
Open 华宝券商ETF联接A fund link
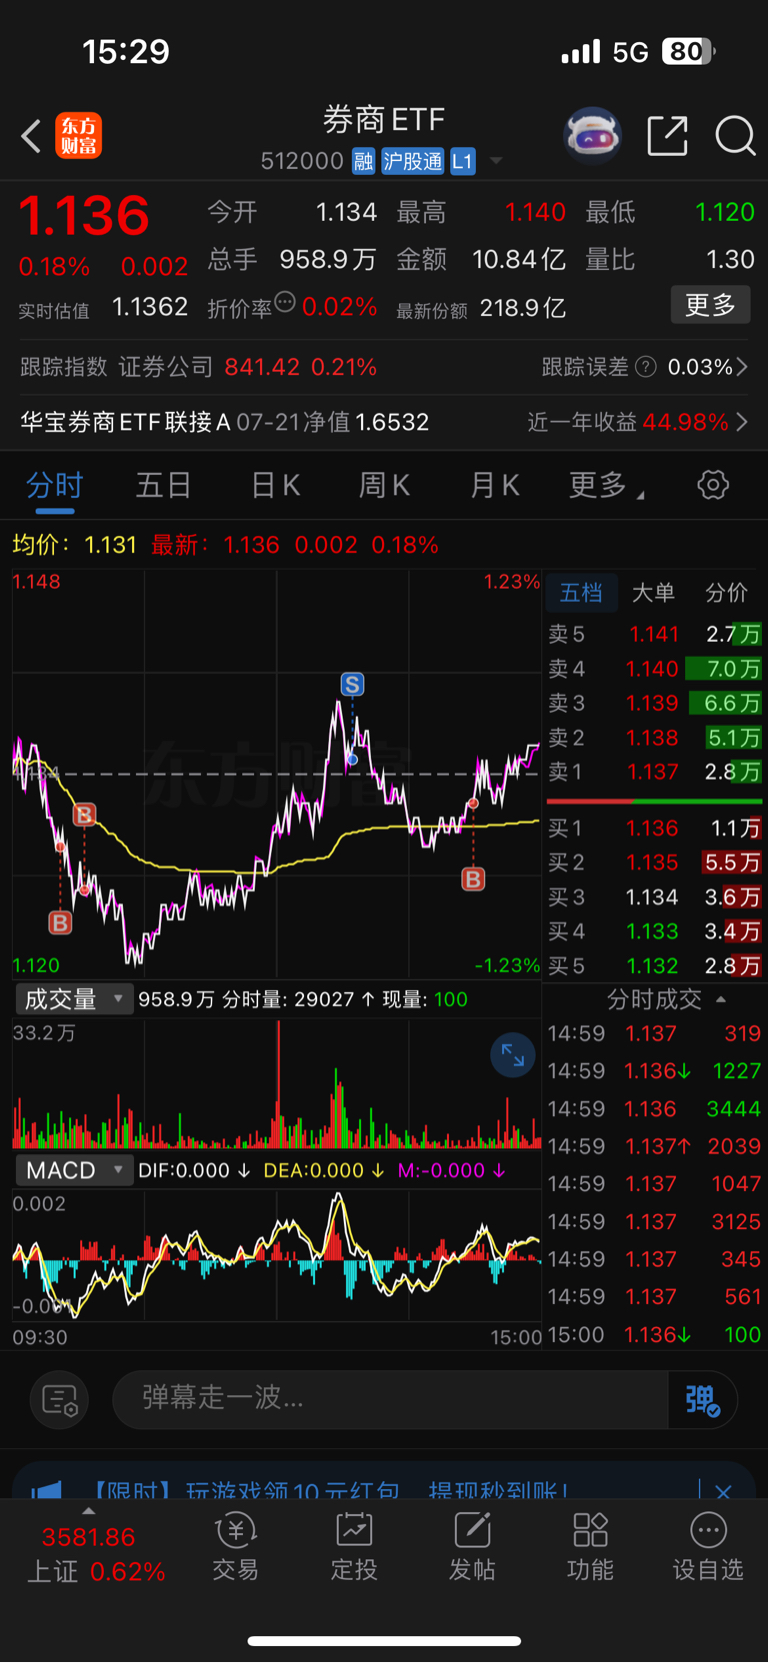(x=225, y=422)
